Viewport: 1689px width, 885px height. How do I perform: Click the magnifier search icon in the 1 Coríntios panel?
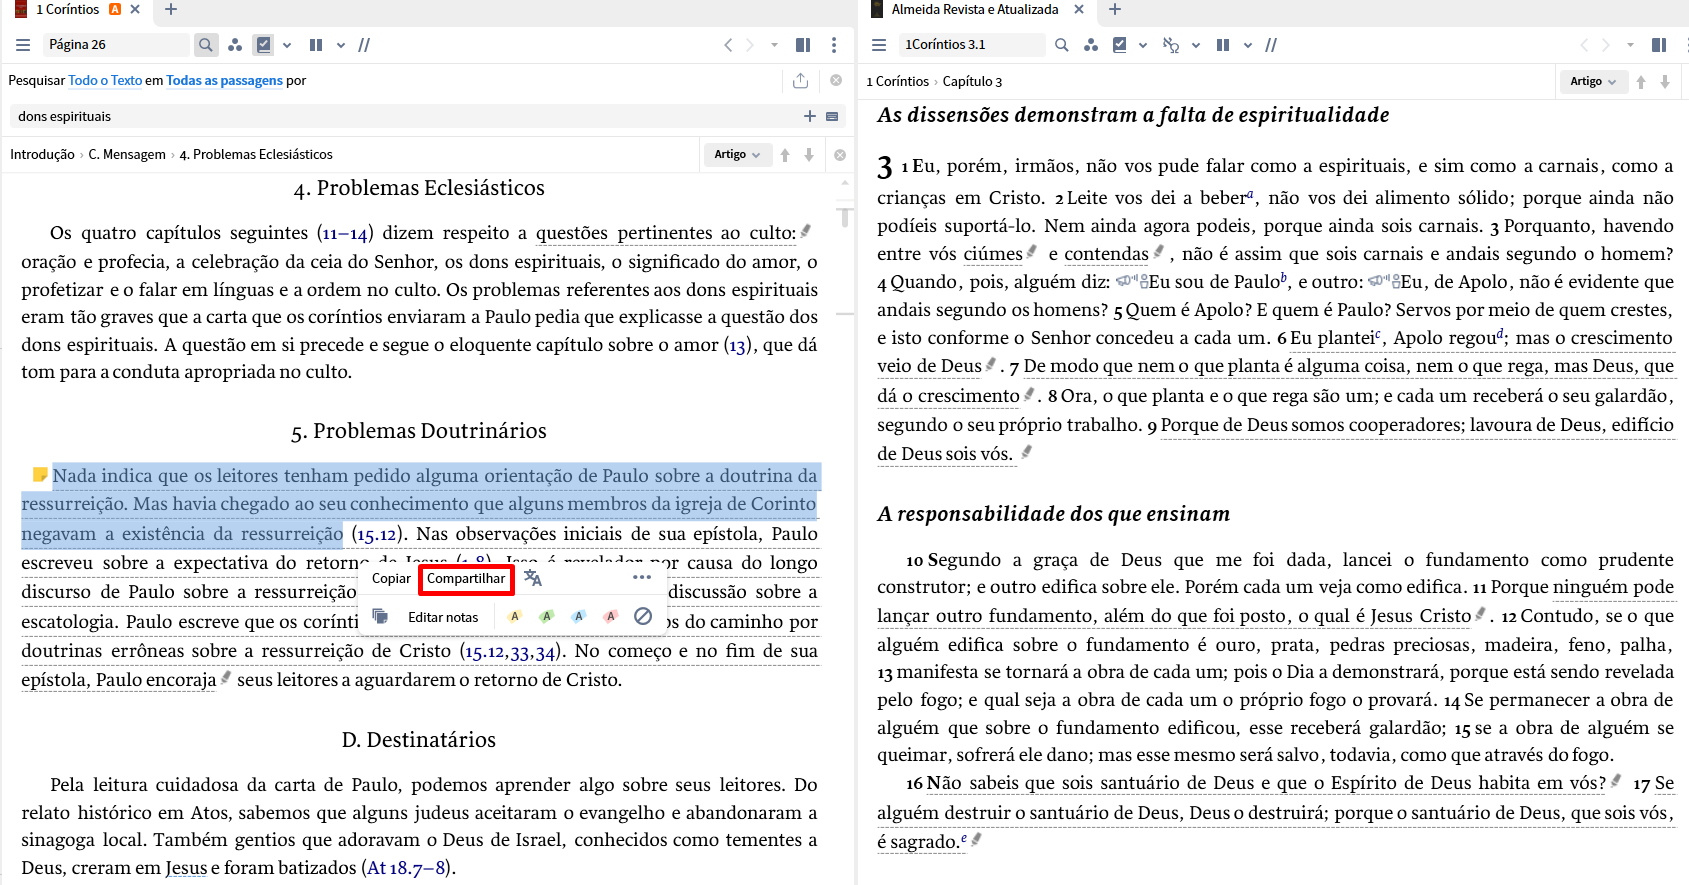click(x=205, y=45)
